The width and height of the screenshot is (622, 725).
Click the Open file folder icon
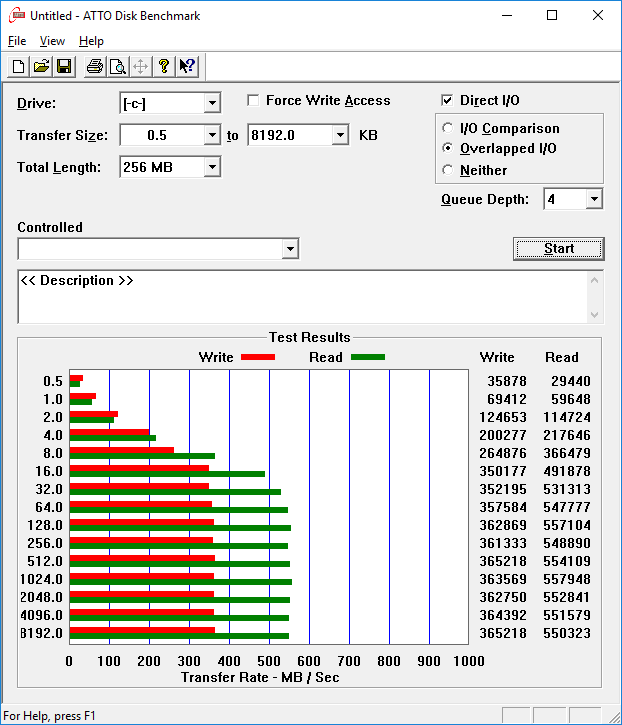tap(42, 67)
